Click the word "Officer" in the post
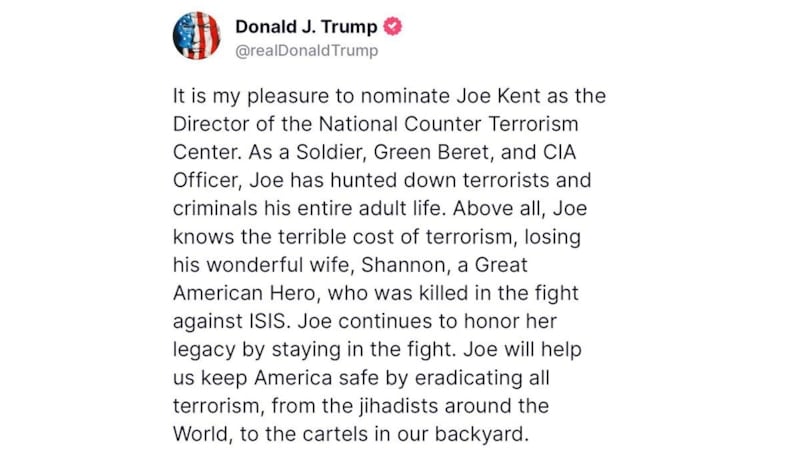This screenshot has width=800, height=450. (204, 183)
